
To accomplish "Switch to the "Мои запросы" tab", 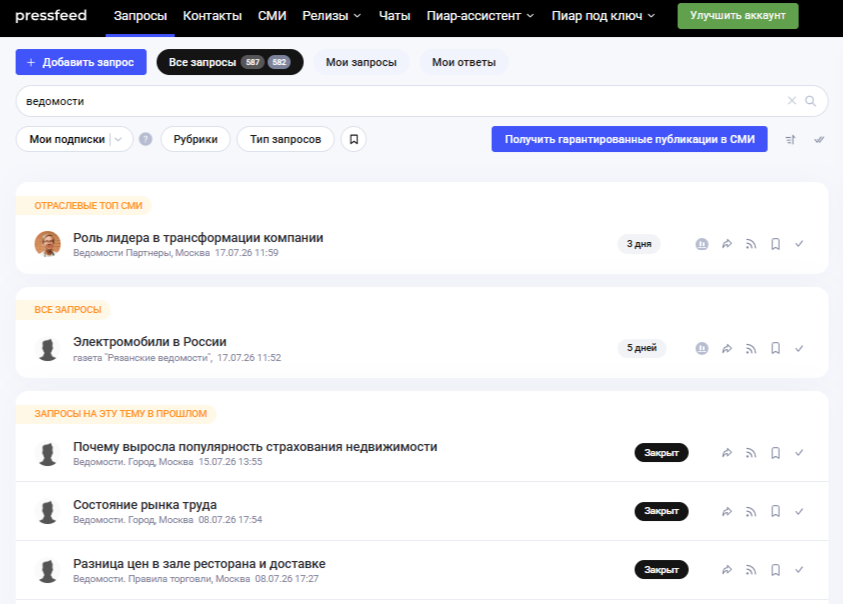I will tap(361, 62).
